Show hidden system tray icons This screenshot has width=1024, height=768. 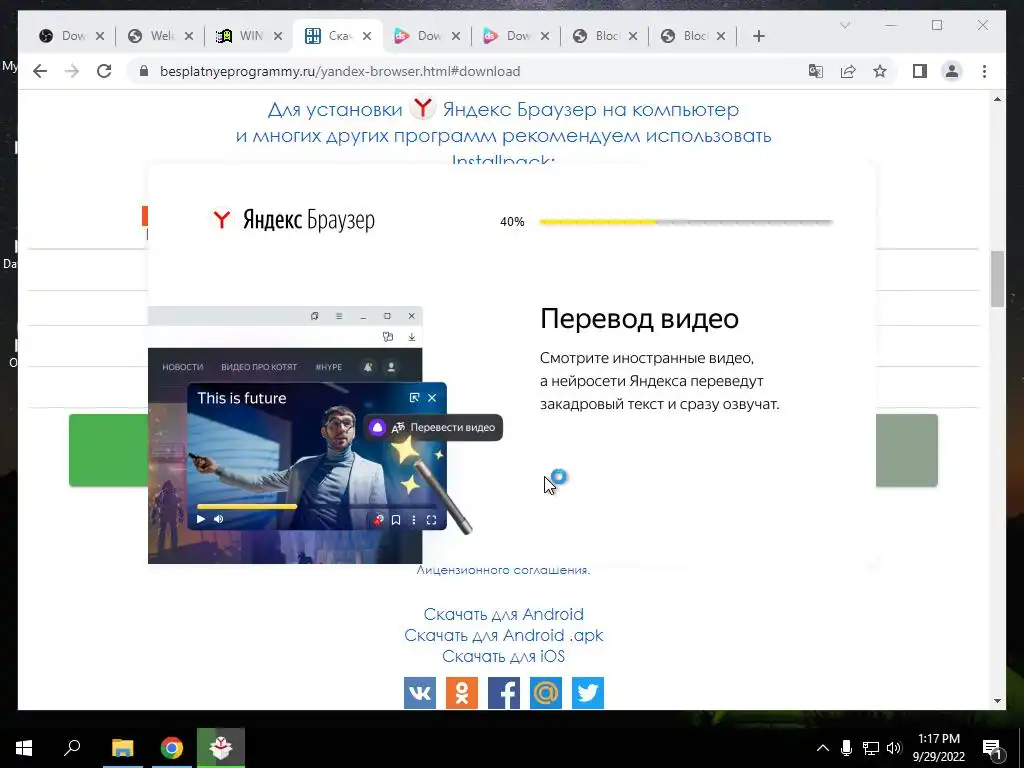[823, 748]
